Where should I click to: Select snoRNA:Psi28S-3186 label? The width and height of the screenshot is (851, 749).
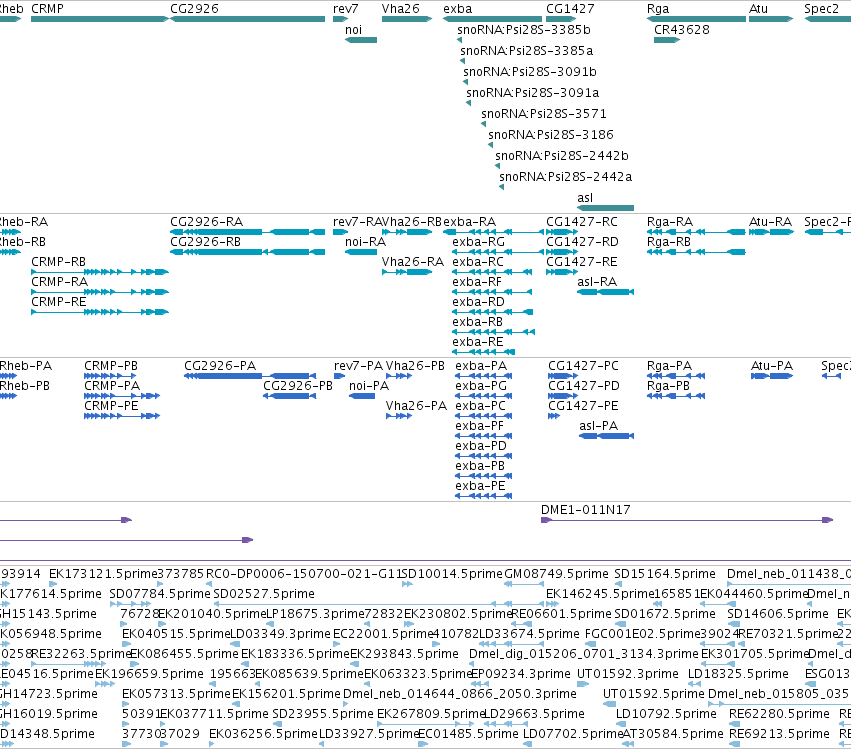coord(551,135)
